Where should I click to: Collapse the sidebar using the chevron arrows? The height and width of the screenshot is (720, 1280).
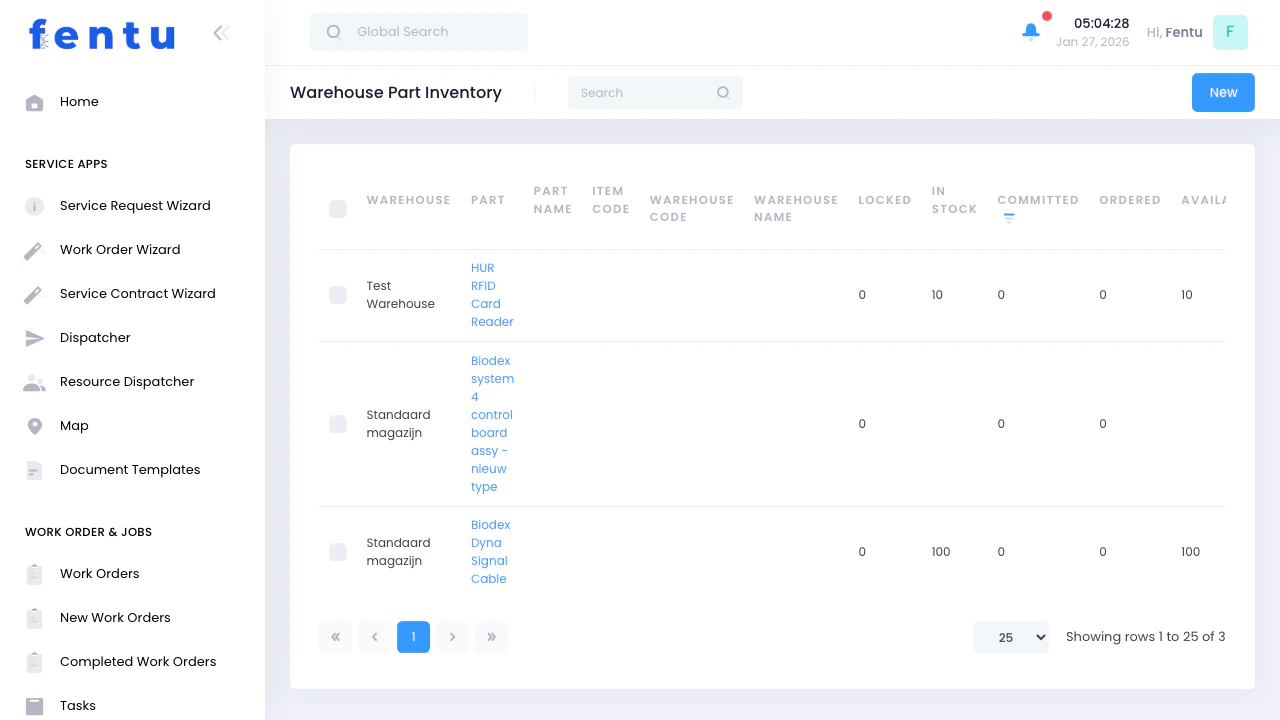(220, 32)
